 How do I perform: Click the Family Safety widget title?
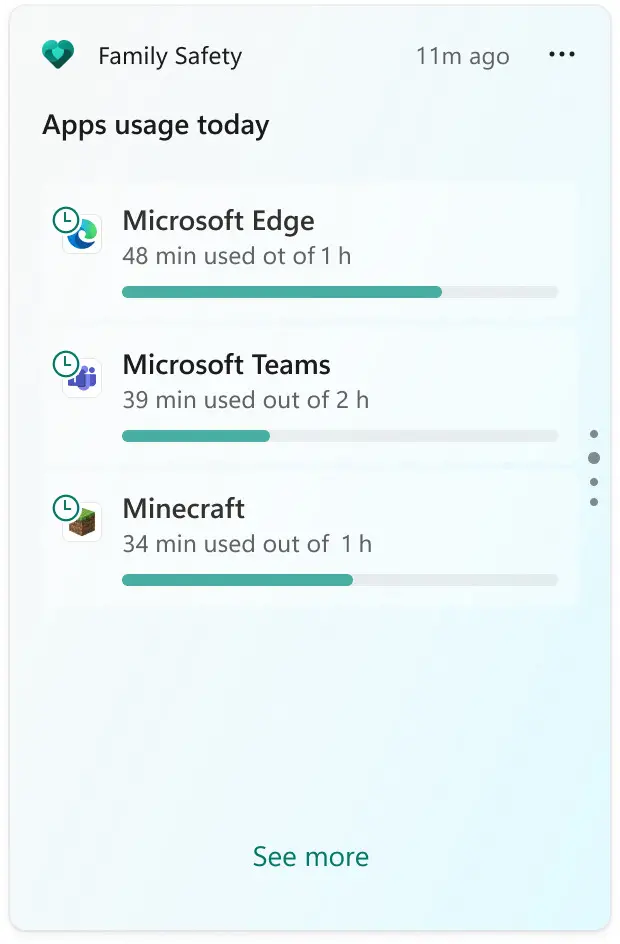(x=169, y=57)
